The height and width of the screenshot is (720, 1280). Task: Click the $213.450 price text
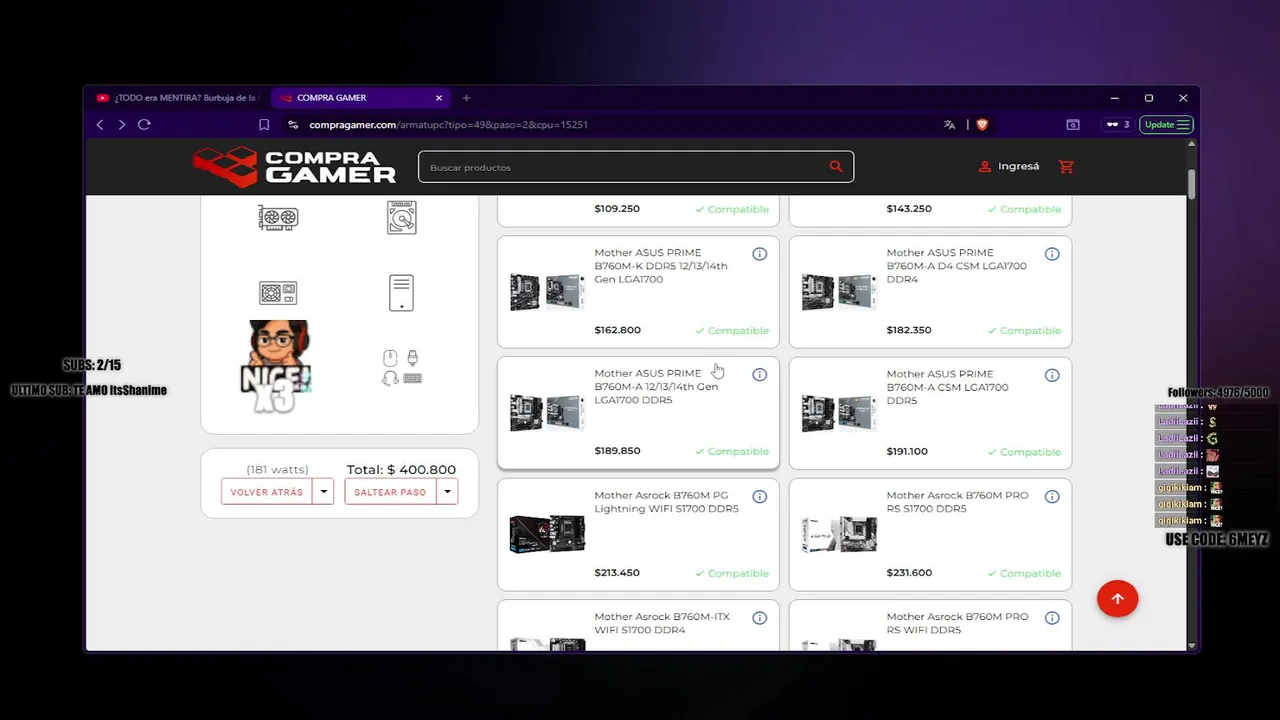(x=617, y=573)
